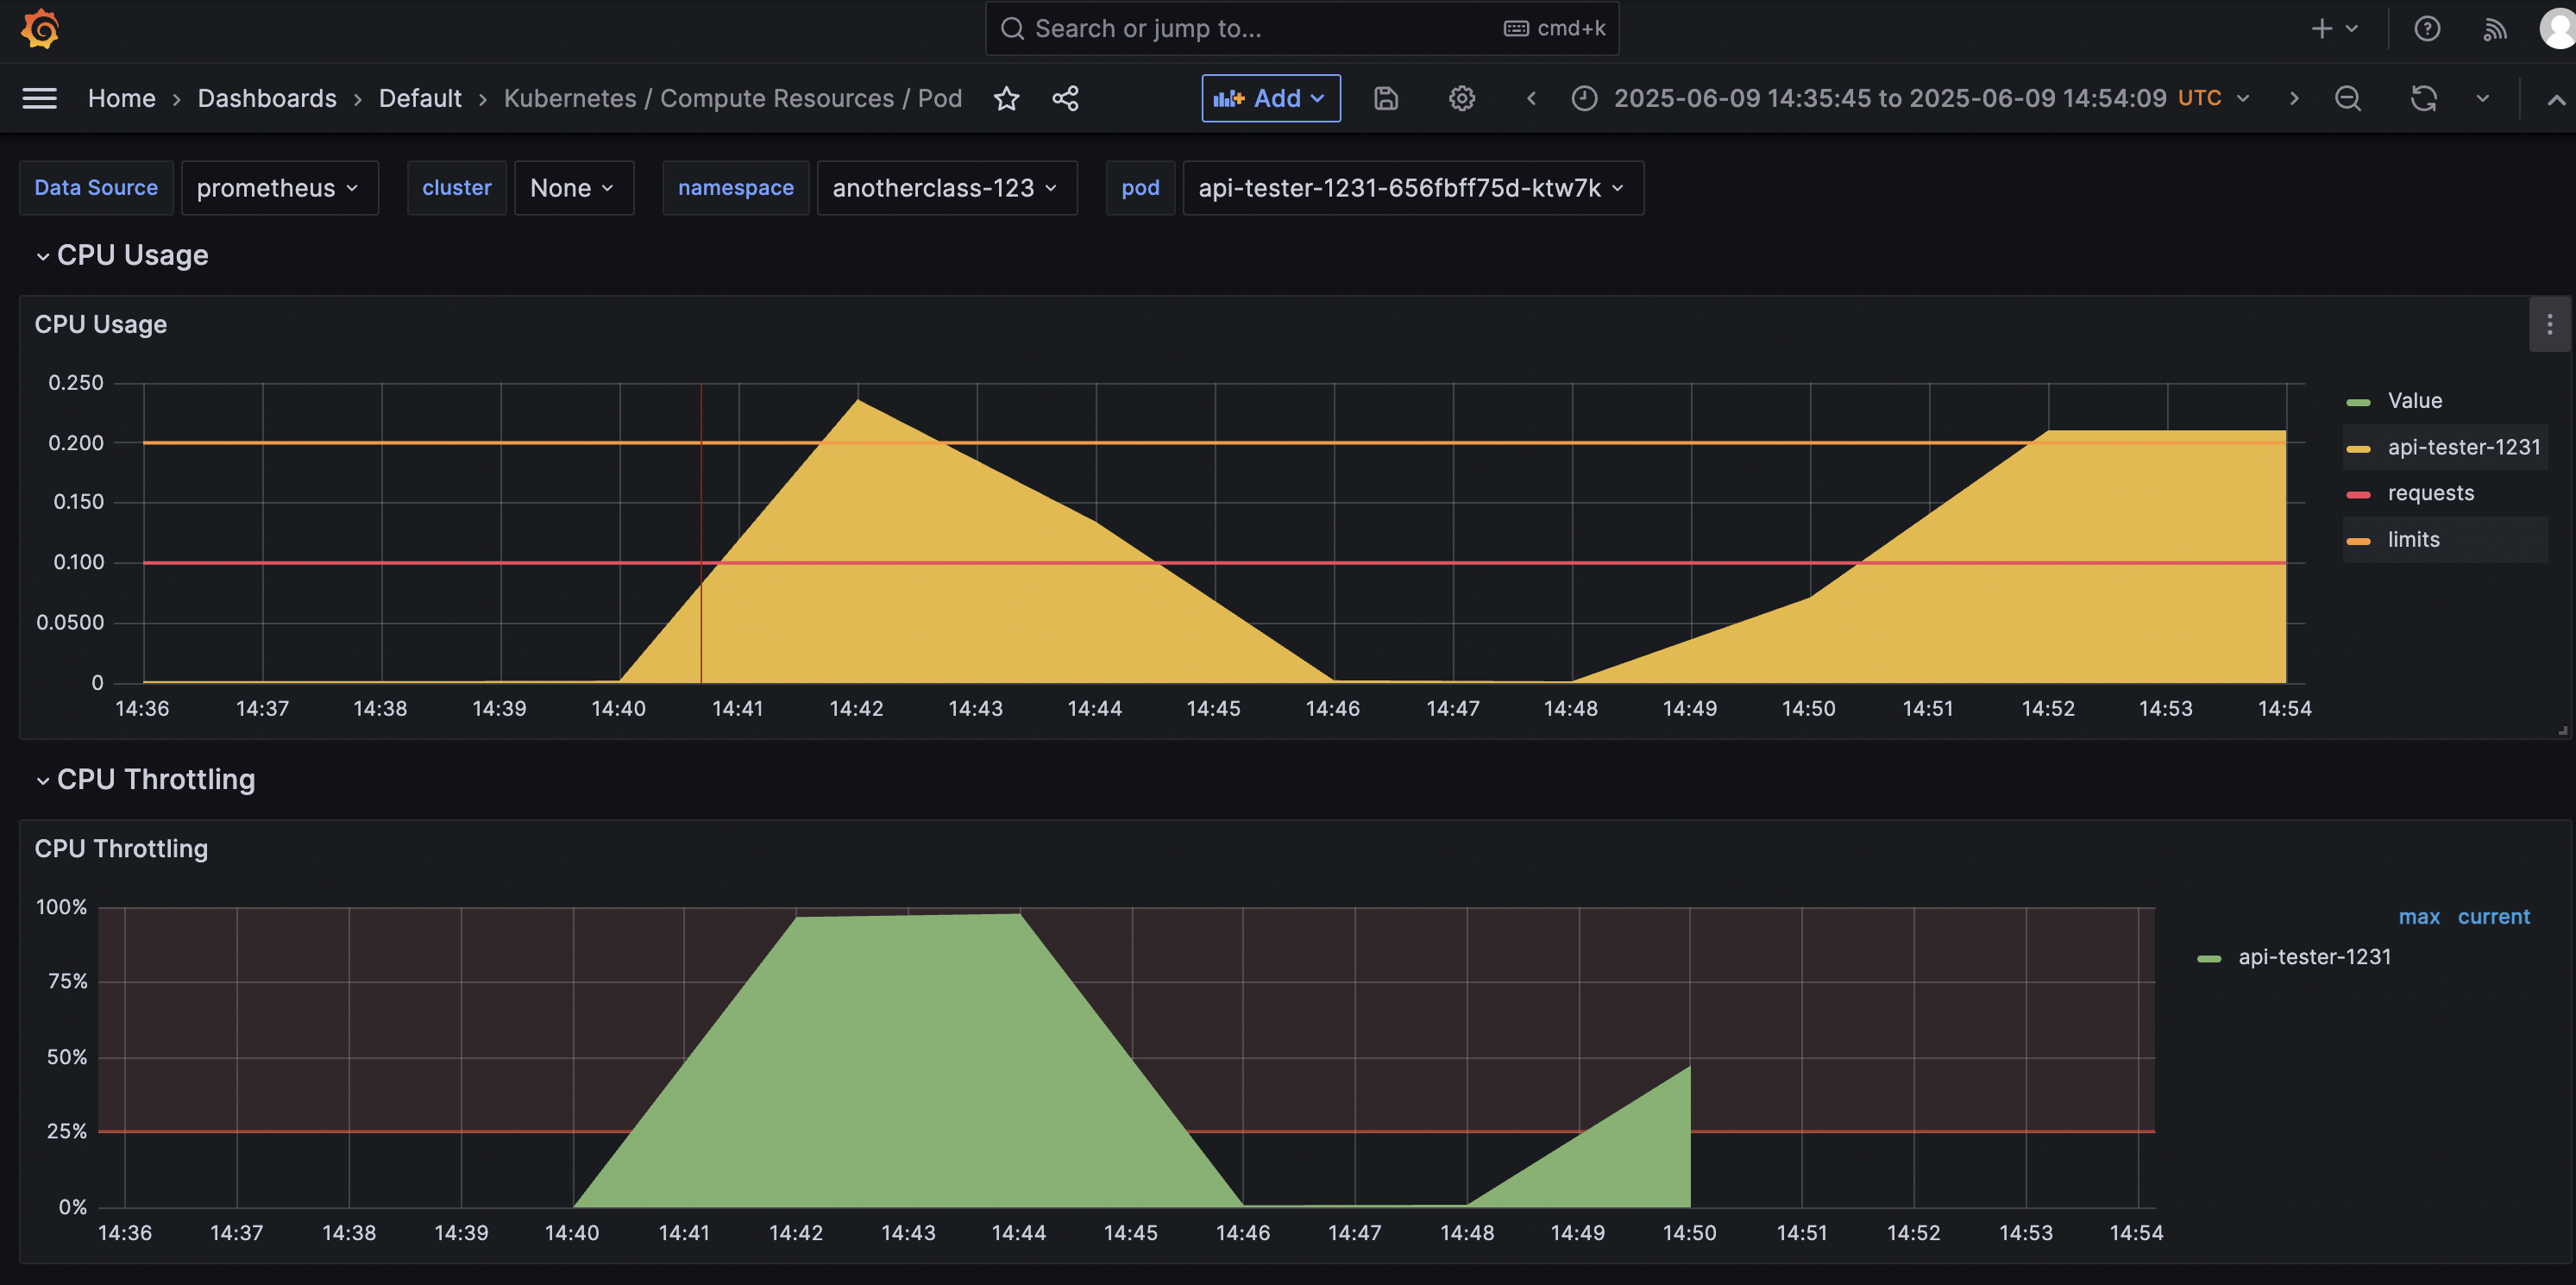Sort legend by max column
The height and width of the screenshot is (1285, 2576).
[2418, 916]
